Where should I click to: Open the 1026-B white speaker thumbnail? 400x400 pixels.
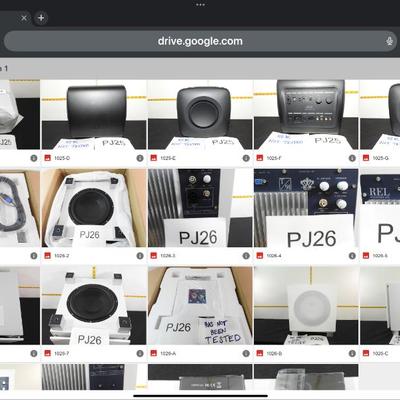point(306,305)
